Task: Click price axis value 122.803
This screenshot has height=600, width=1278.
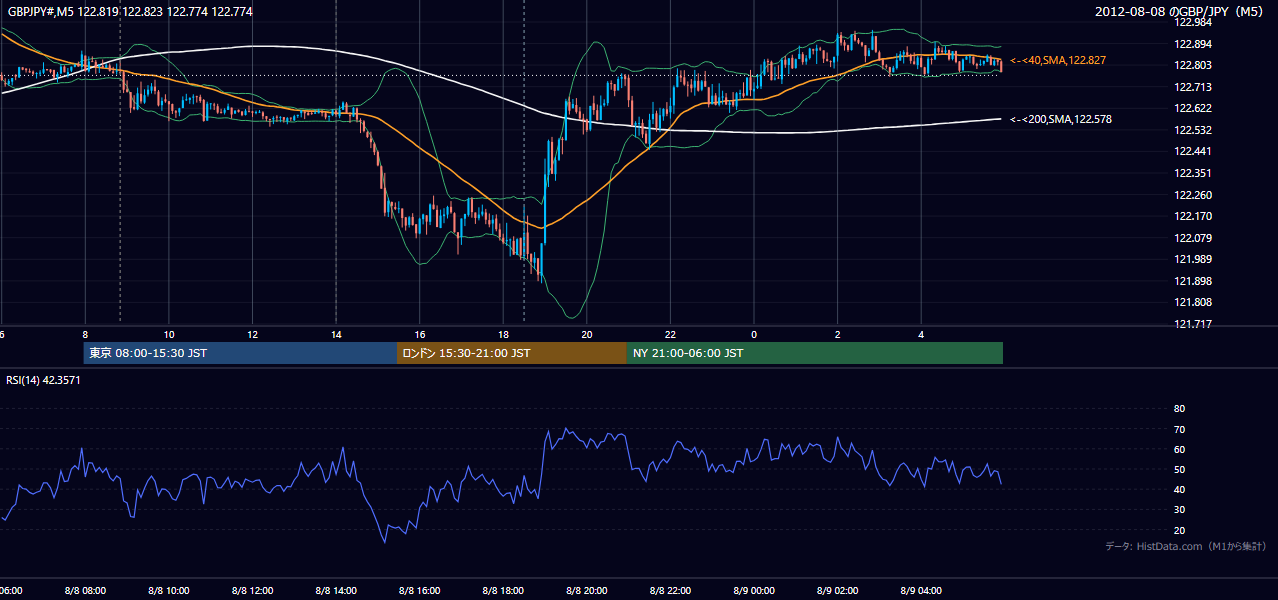Action: click(x=1192, y=65)
